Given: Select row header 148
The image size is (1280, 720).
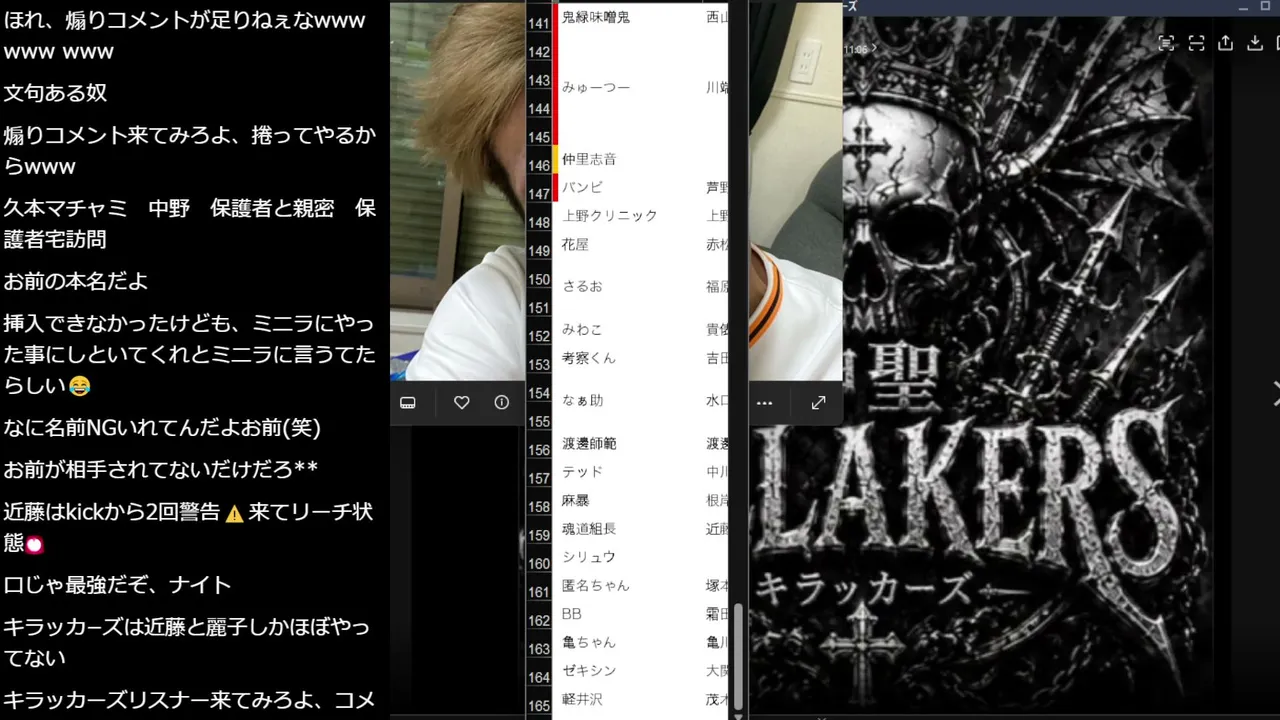Looking at the screenshot, I should [x=539, y=223].
